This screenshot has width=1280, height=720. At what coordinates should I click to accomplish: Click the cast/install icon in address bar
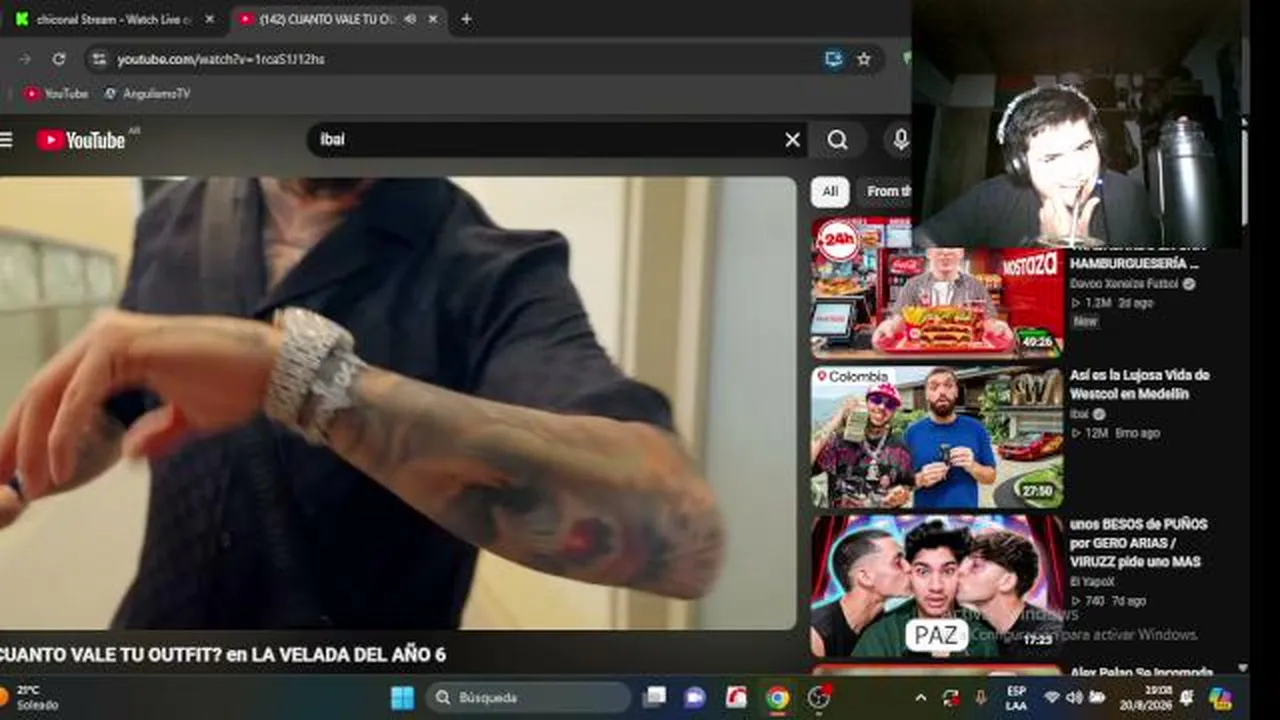pyautogui.click(x=833, y=59)
